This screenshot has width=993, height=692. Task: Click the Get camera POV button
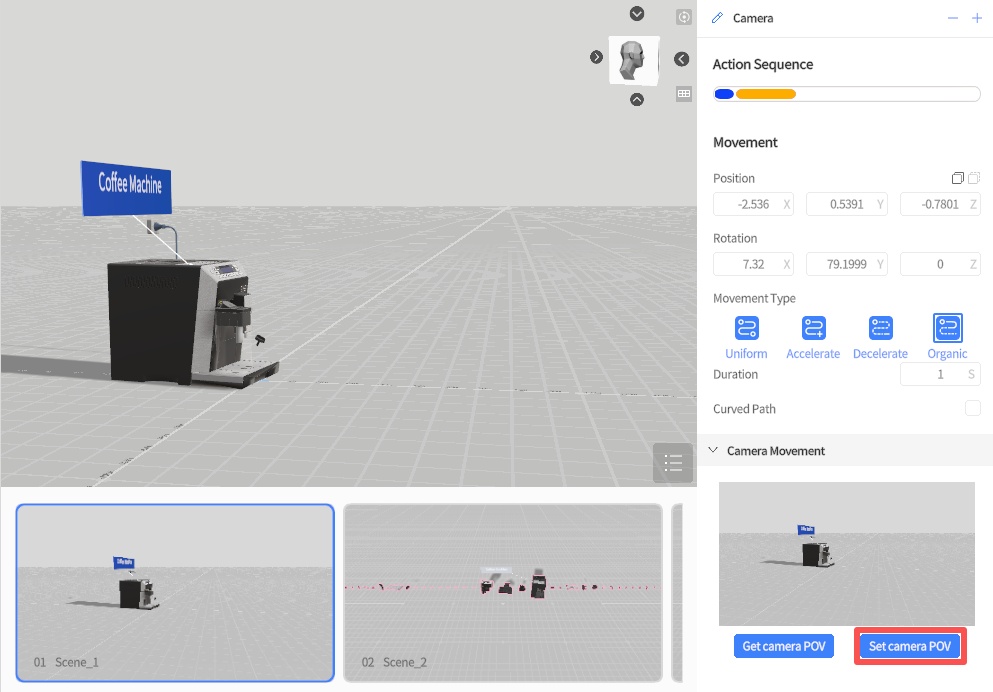[x=784, y=646]
